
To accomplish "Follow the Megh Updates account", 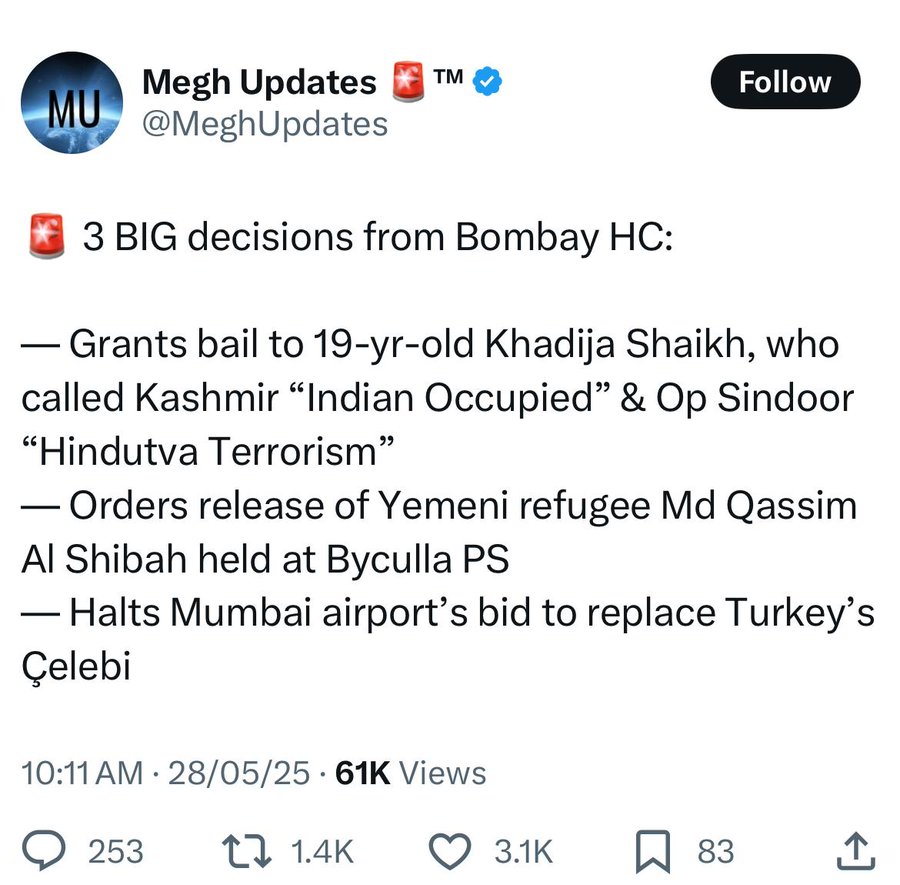I will tap(784, 82).
